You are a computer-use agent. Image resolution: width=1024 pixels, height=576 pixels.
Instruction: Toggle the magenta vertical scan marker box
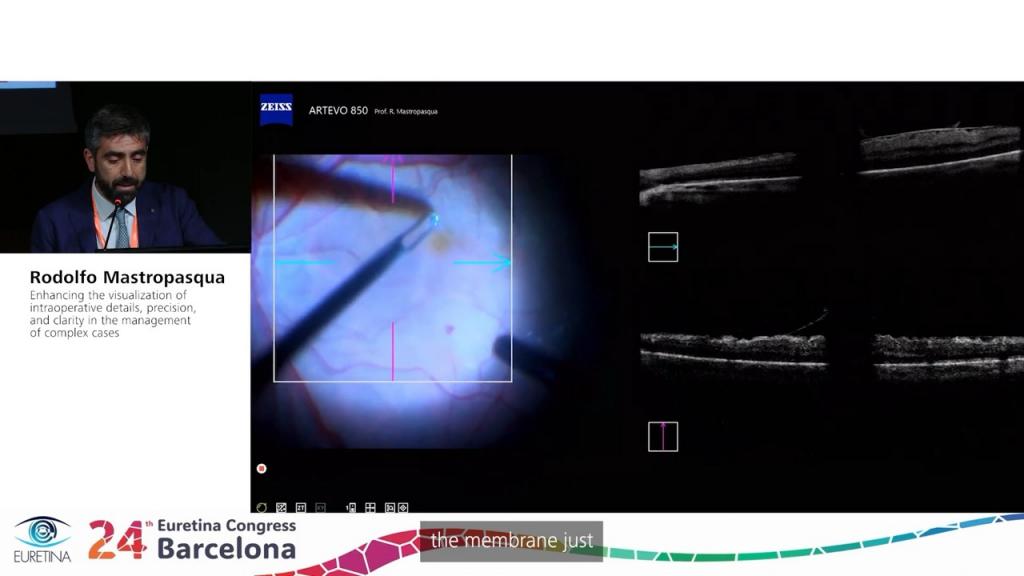tap(661, 437)
